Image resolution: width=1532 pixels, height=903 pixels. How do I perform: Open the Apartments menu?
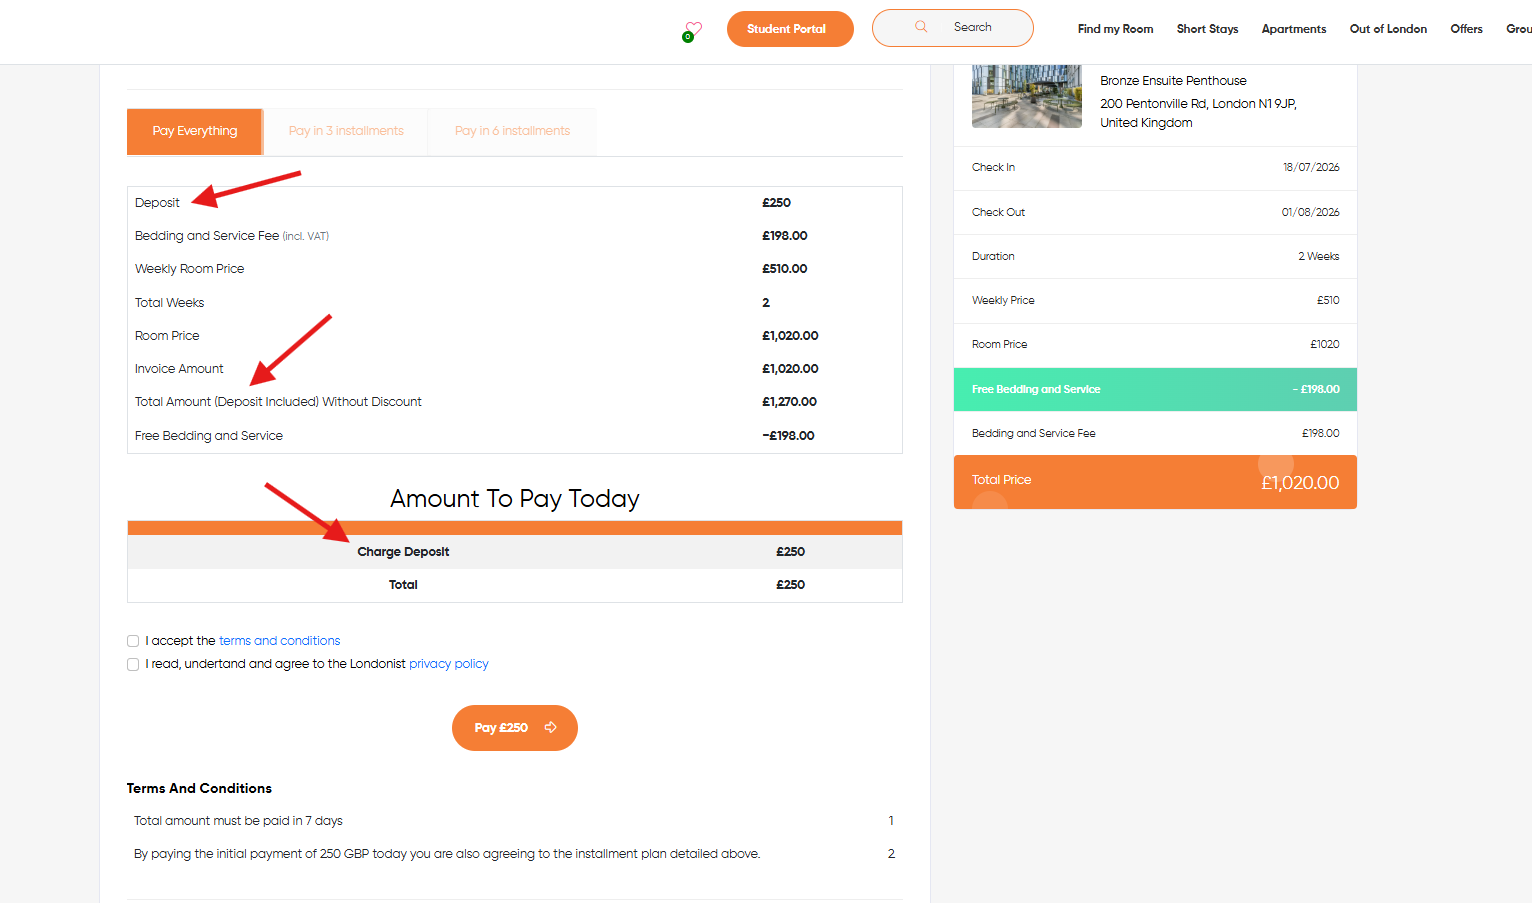(x=1294, y=29)
